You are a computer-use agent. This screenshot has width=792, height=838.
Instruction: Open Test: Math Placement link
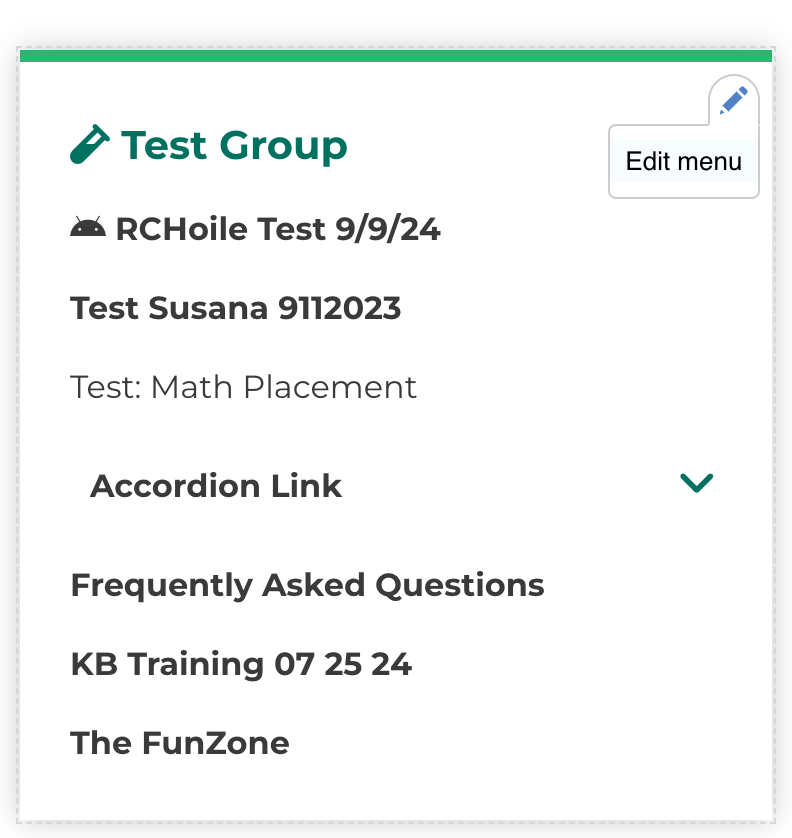244,387
